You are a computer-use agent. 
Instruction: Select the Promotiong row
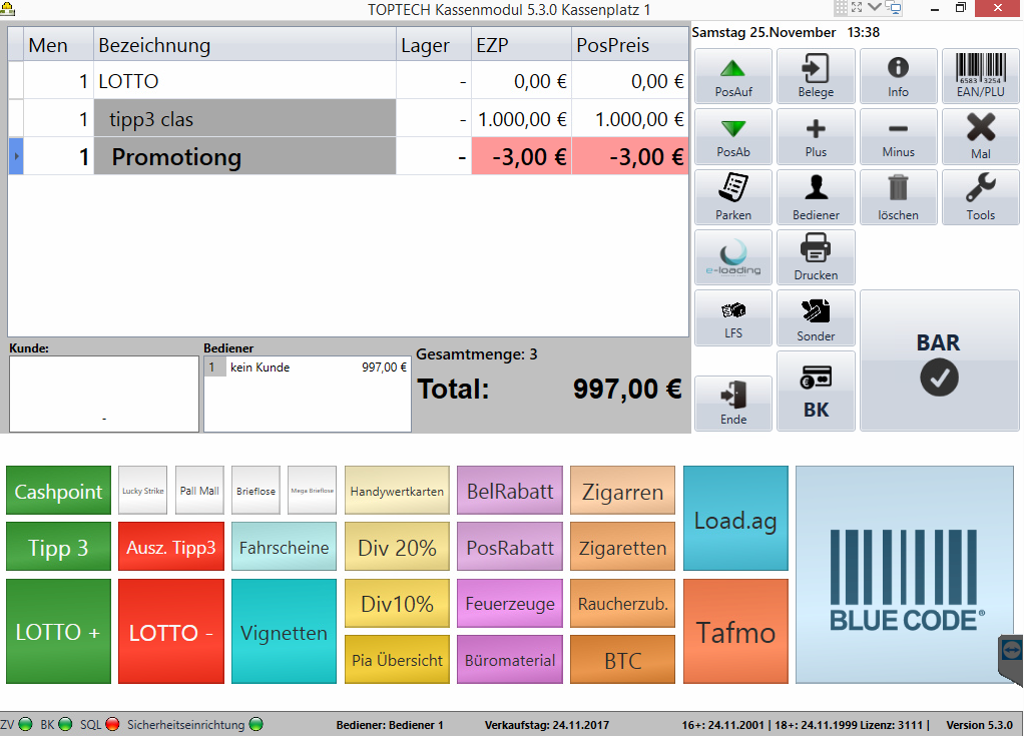click(348, 156)
